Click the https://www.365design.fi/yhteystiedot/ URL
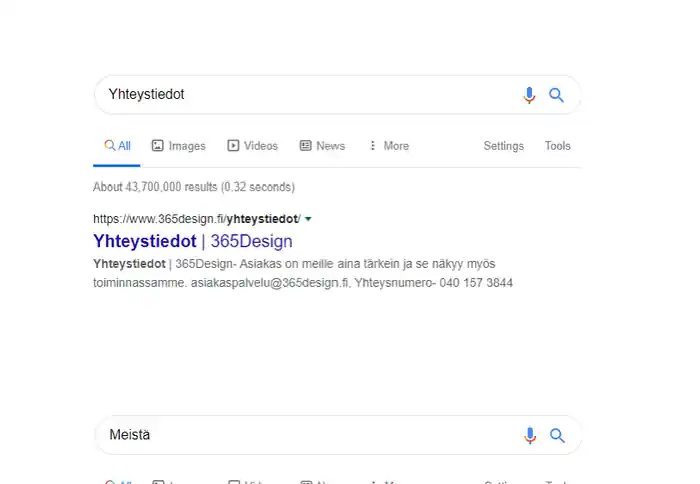 [197, 219]
